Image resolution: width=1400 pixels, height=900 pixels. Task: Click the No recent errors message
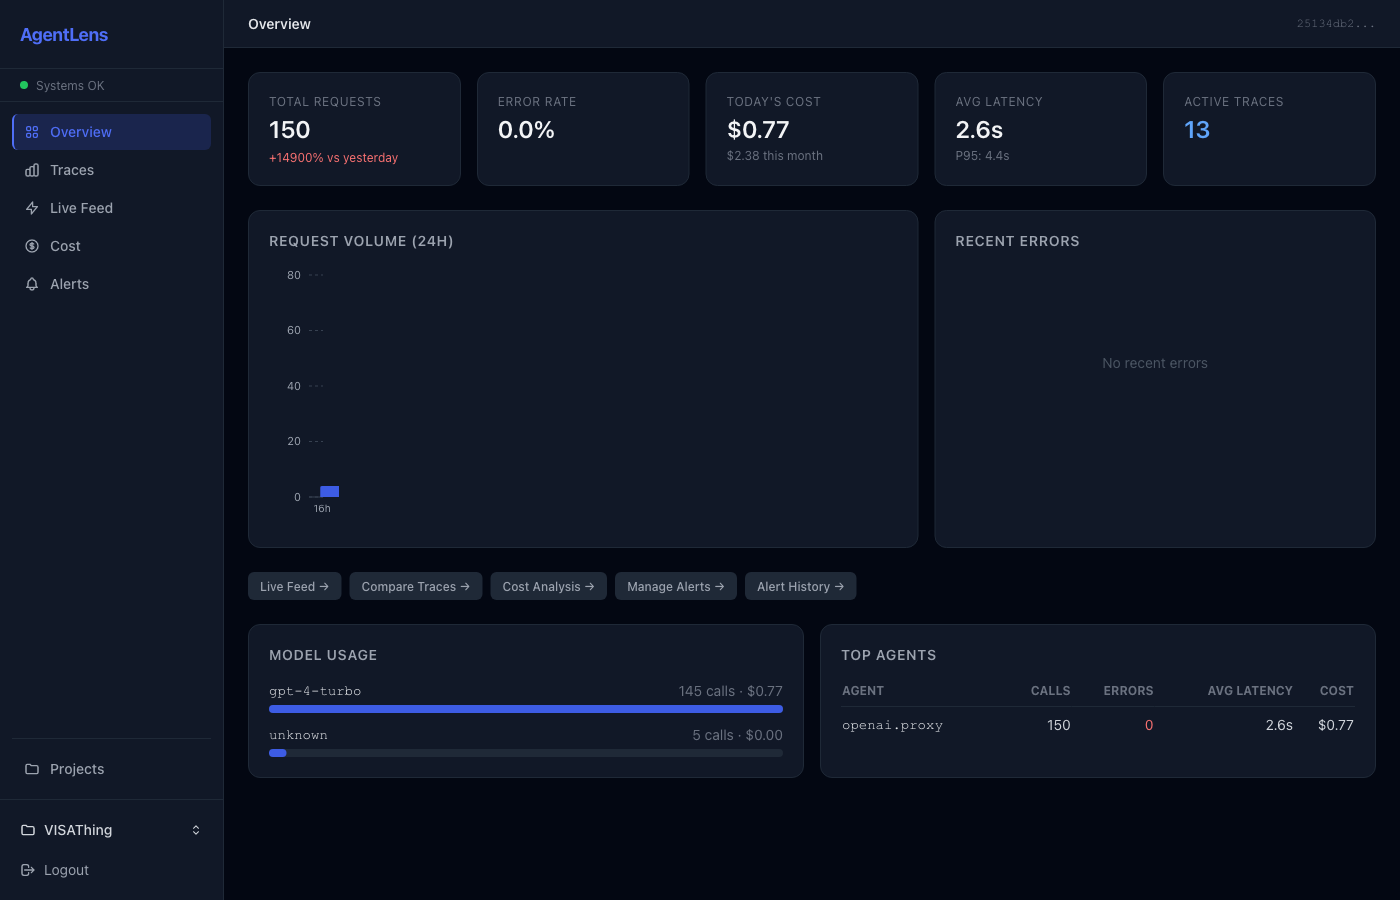(x=1155, y=363)
